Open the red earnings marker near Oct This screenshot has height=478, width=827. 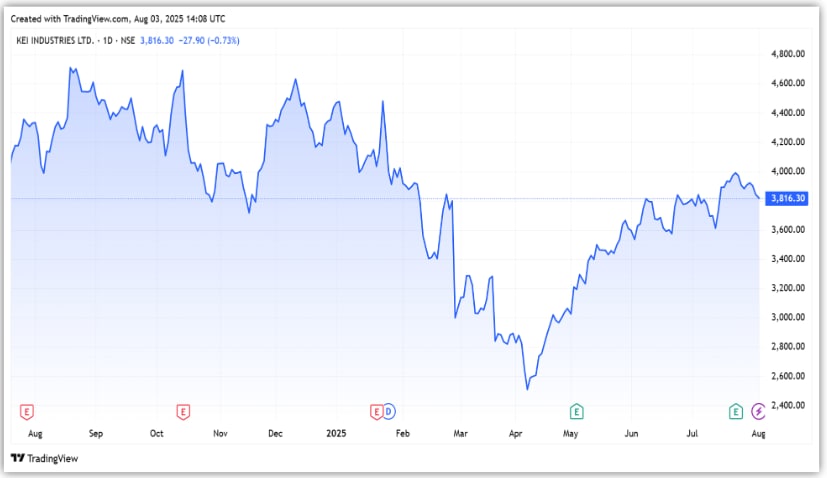pyautogui.click(x=183, y=411)
